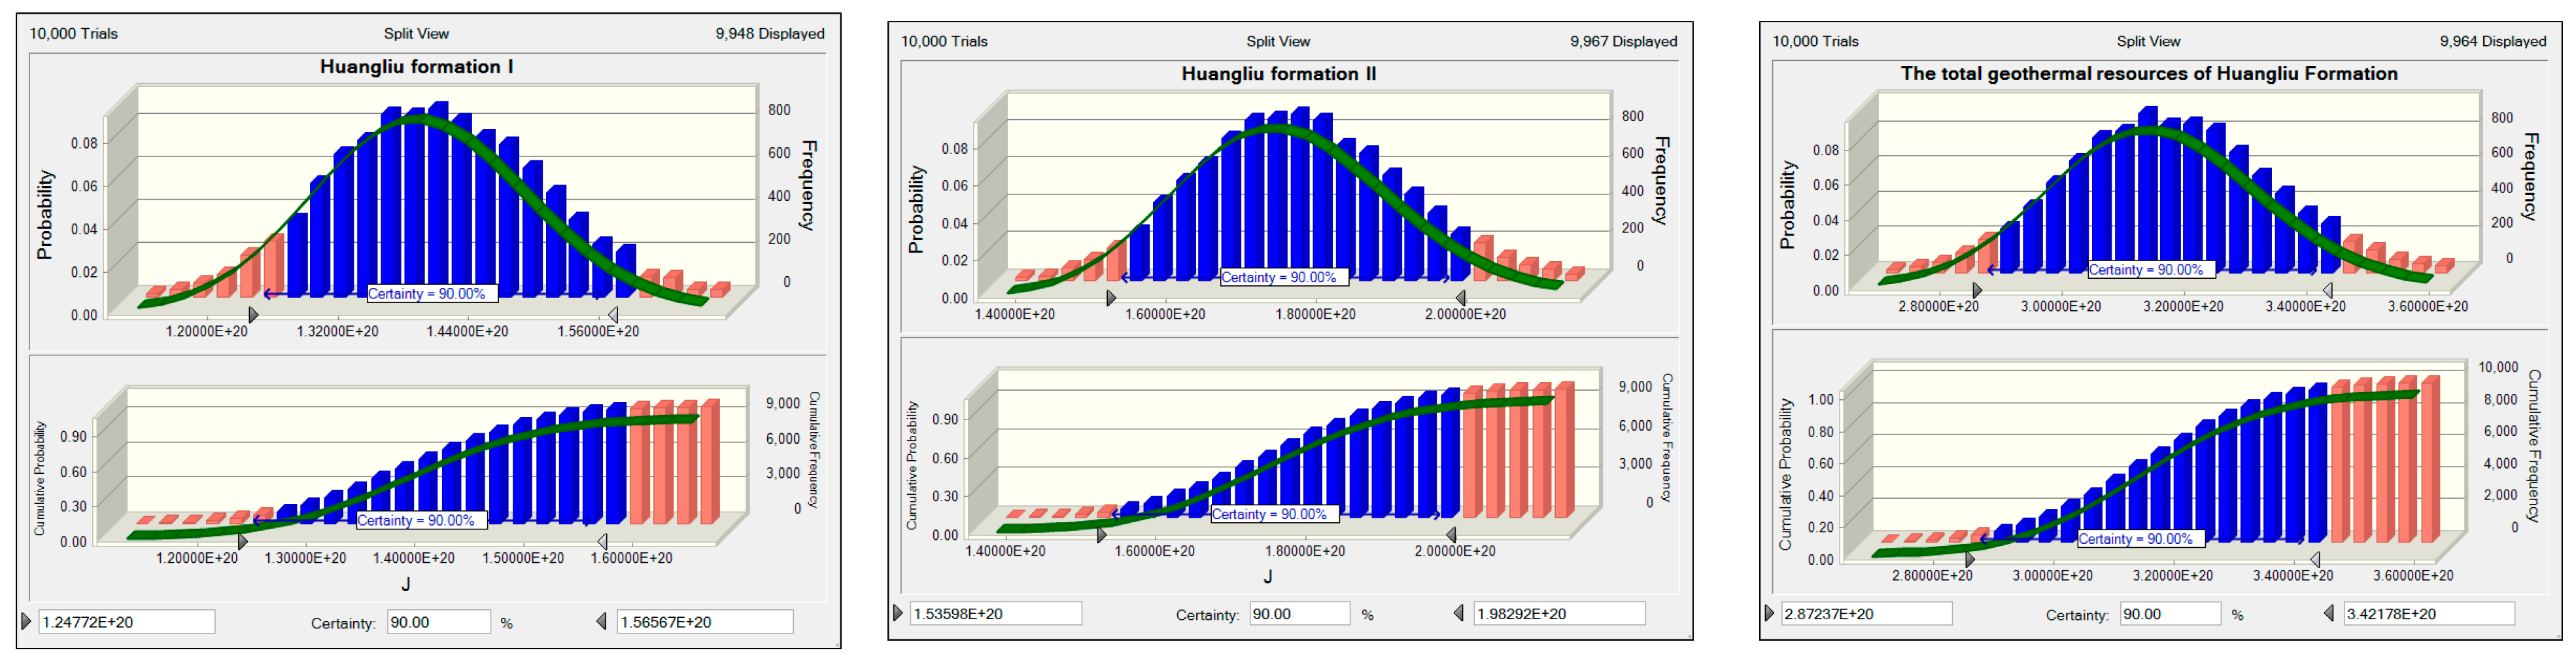
Task: Select left certainty grabber in formation II probability chart
Action: tap(1111, 298)
